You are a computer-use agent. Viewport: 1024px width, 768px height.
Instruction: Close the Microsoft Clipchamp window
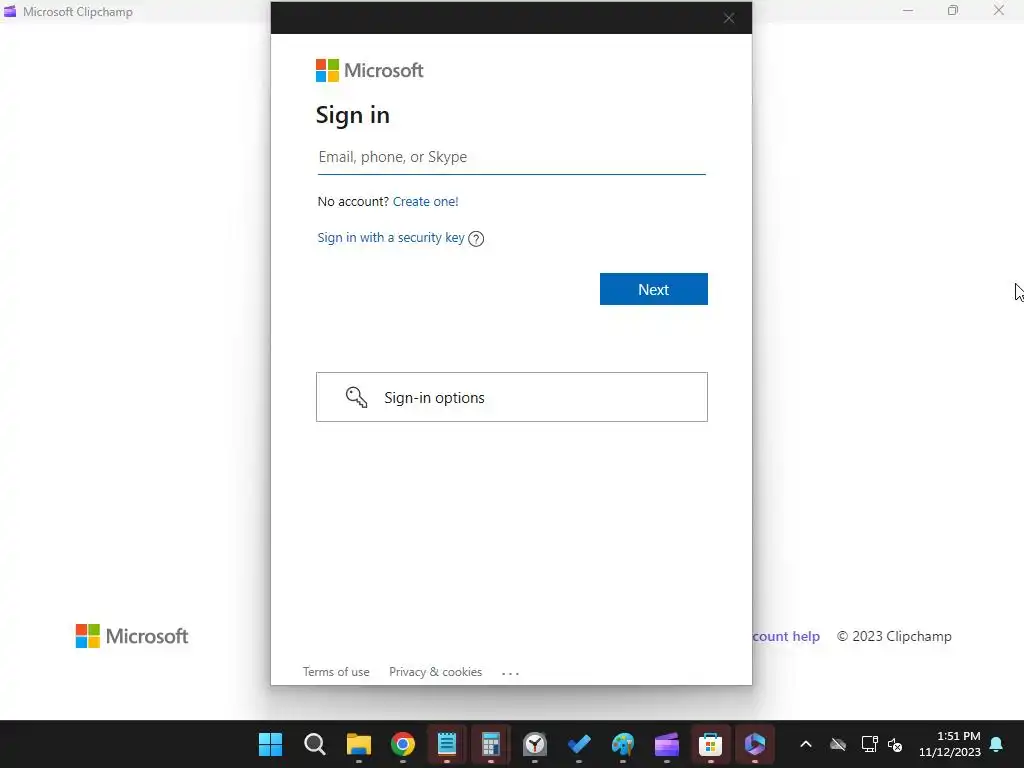[999, 11]
